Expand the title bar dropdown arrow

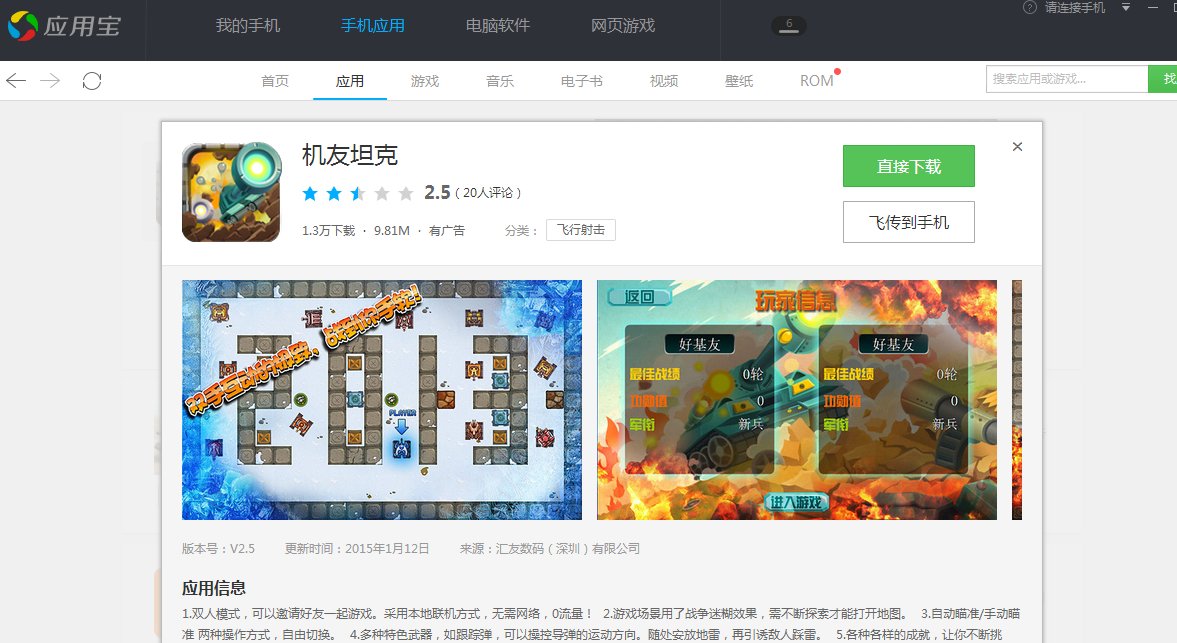[1125, 8]
